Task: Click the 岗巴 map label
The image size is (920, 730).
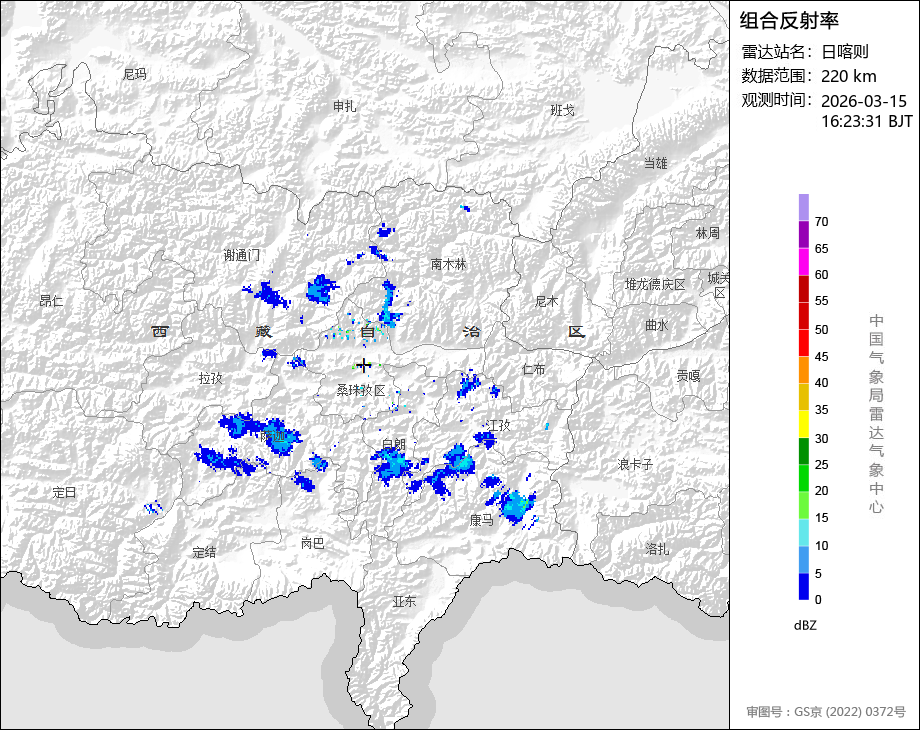Action: pos(312,543)
